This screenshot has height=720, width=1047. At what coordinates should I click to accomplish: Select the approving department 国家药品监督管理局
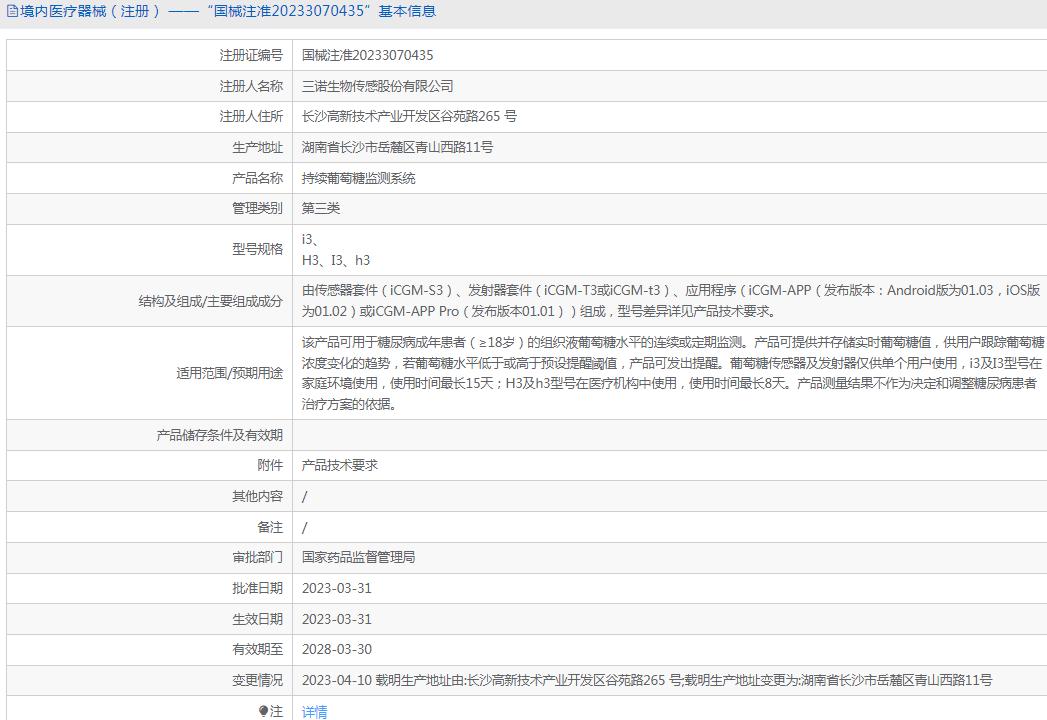click(359, 557)
